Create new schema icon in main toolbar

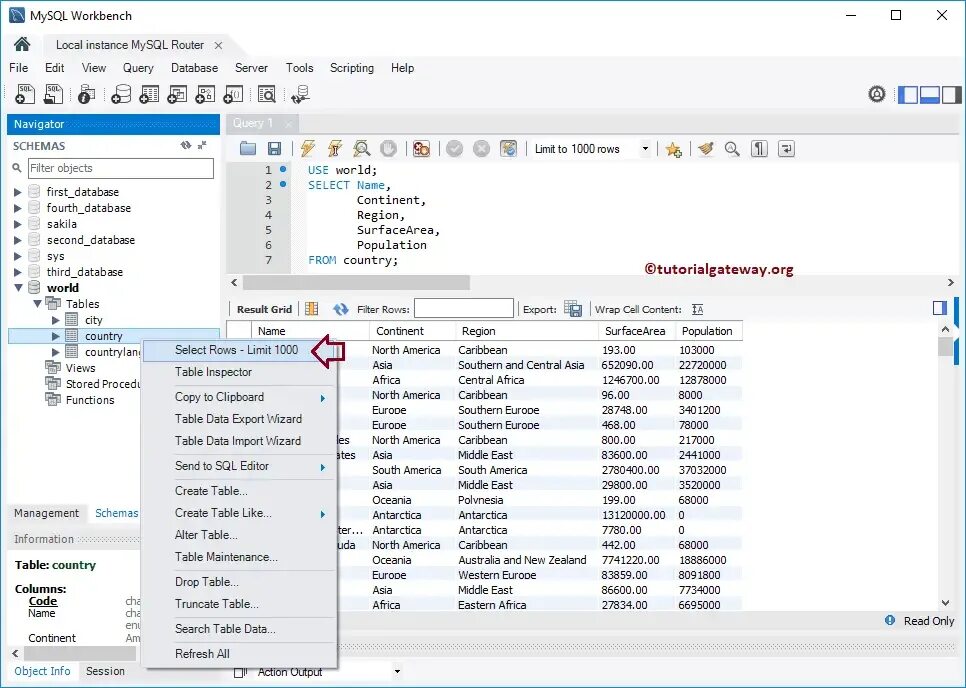pos(121,94)
